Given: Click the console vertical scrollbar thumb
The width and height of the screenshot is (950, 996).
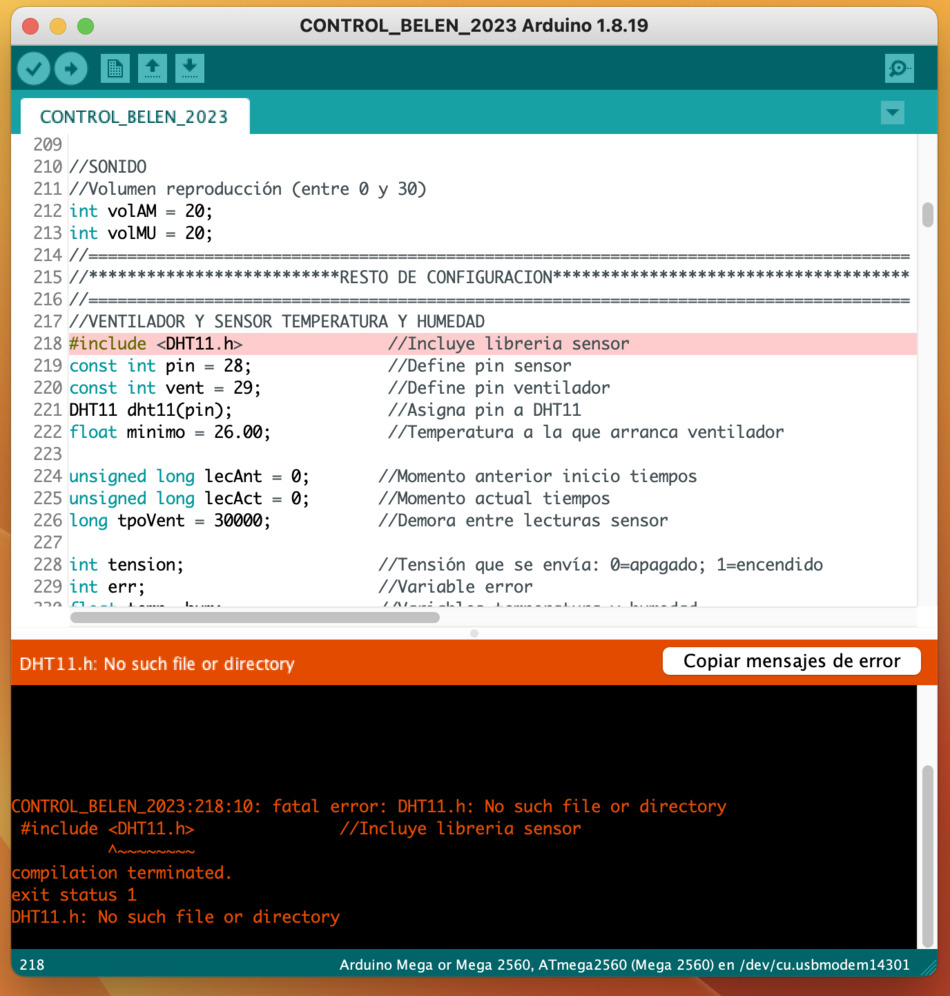Looking at the screenshot, I should (x=928, y=856).
